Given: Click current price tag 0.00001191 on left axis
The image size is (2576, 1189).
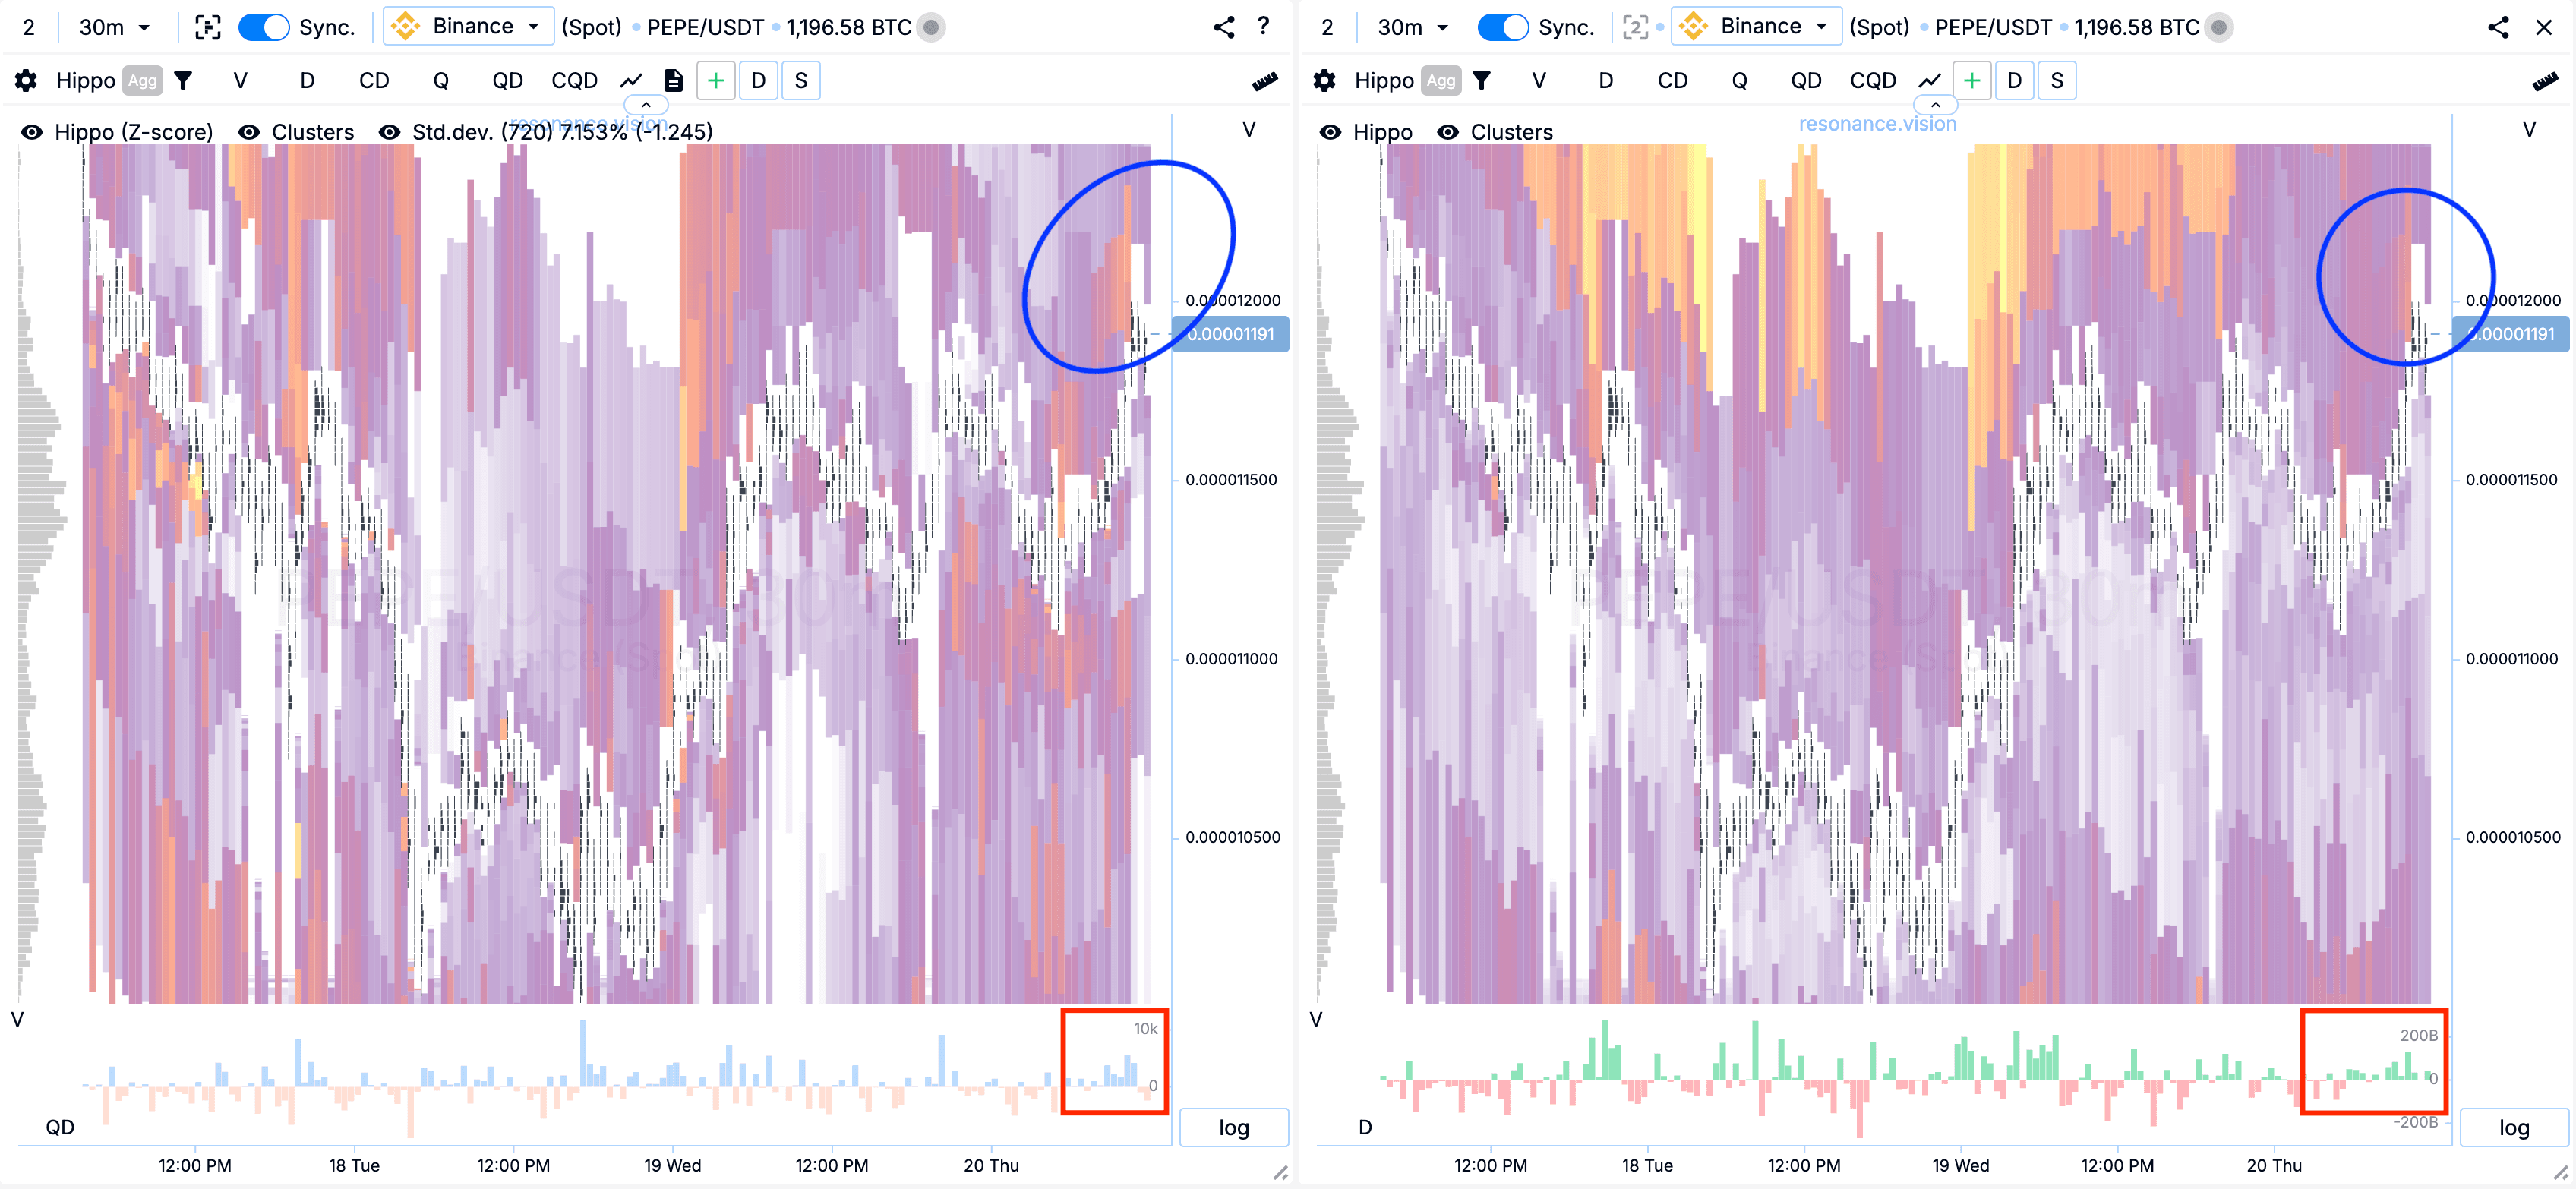Looking at the screenshot, I should point(1230,334).
